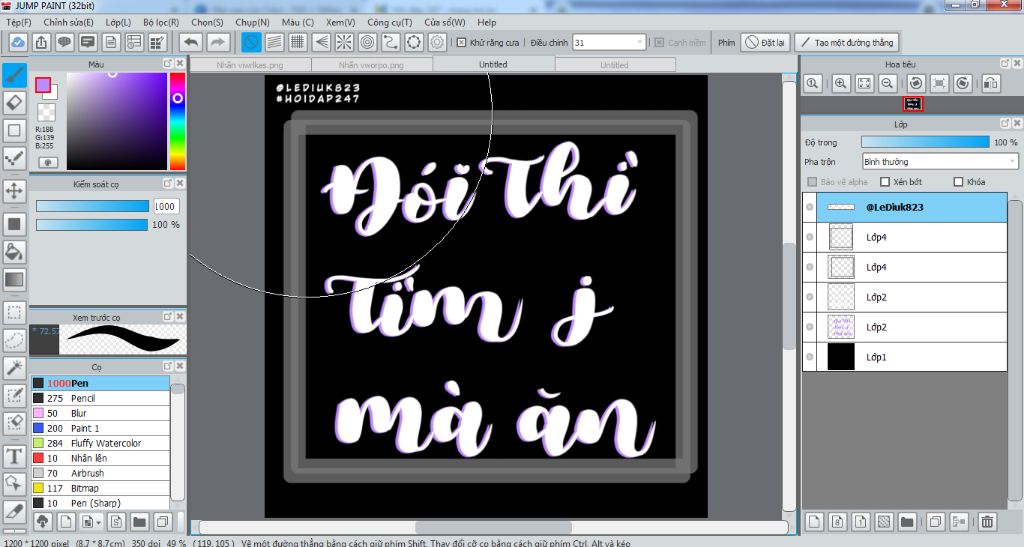The image size is (1024, 547).
Task: Click fit to screen icon in navigator
Action: 864,84
